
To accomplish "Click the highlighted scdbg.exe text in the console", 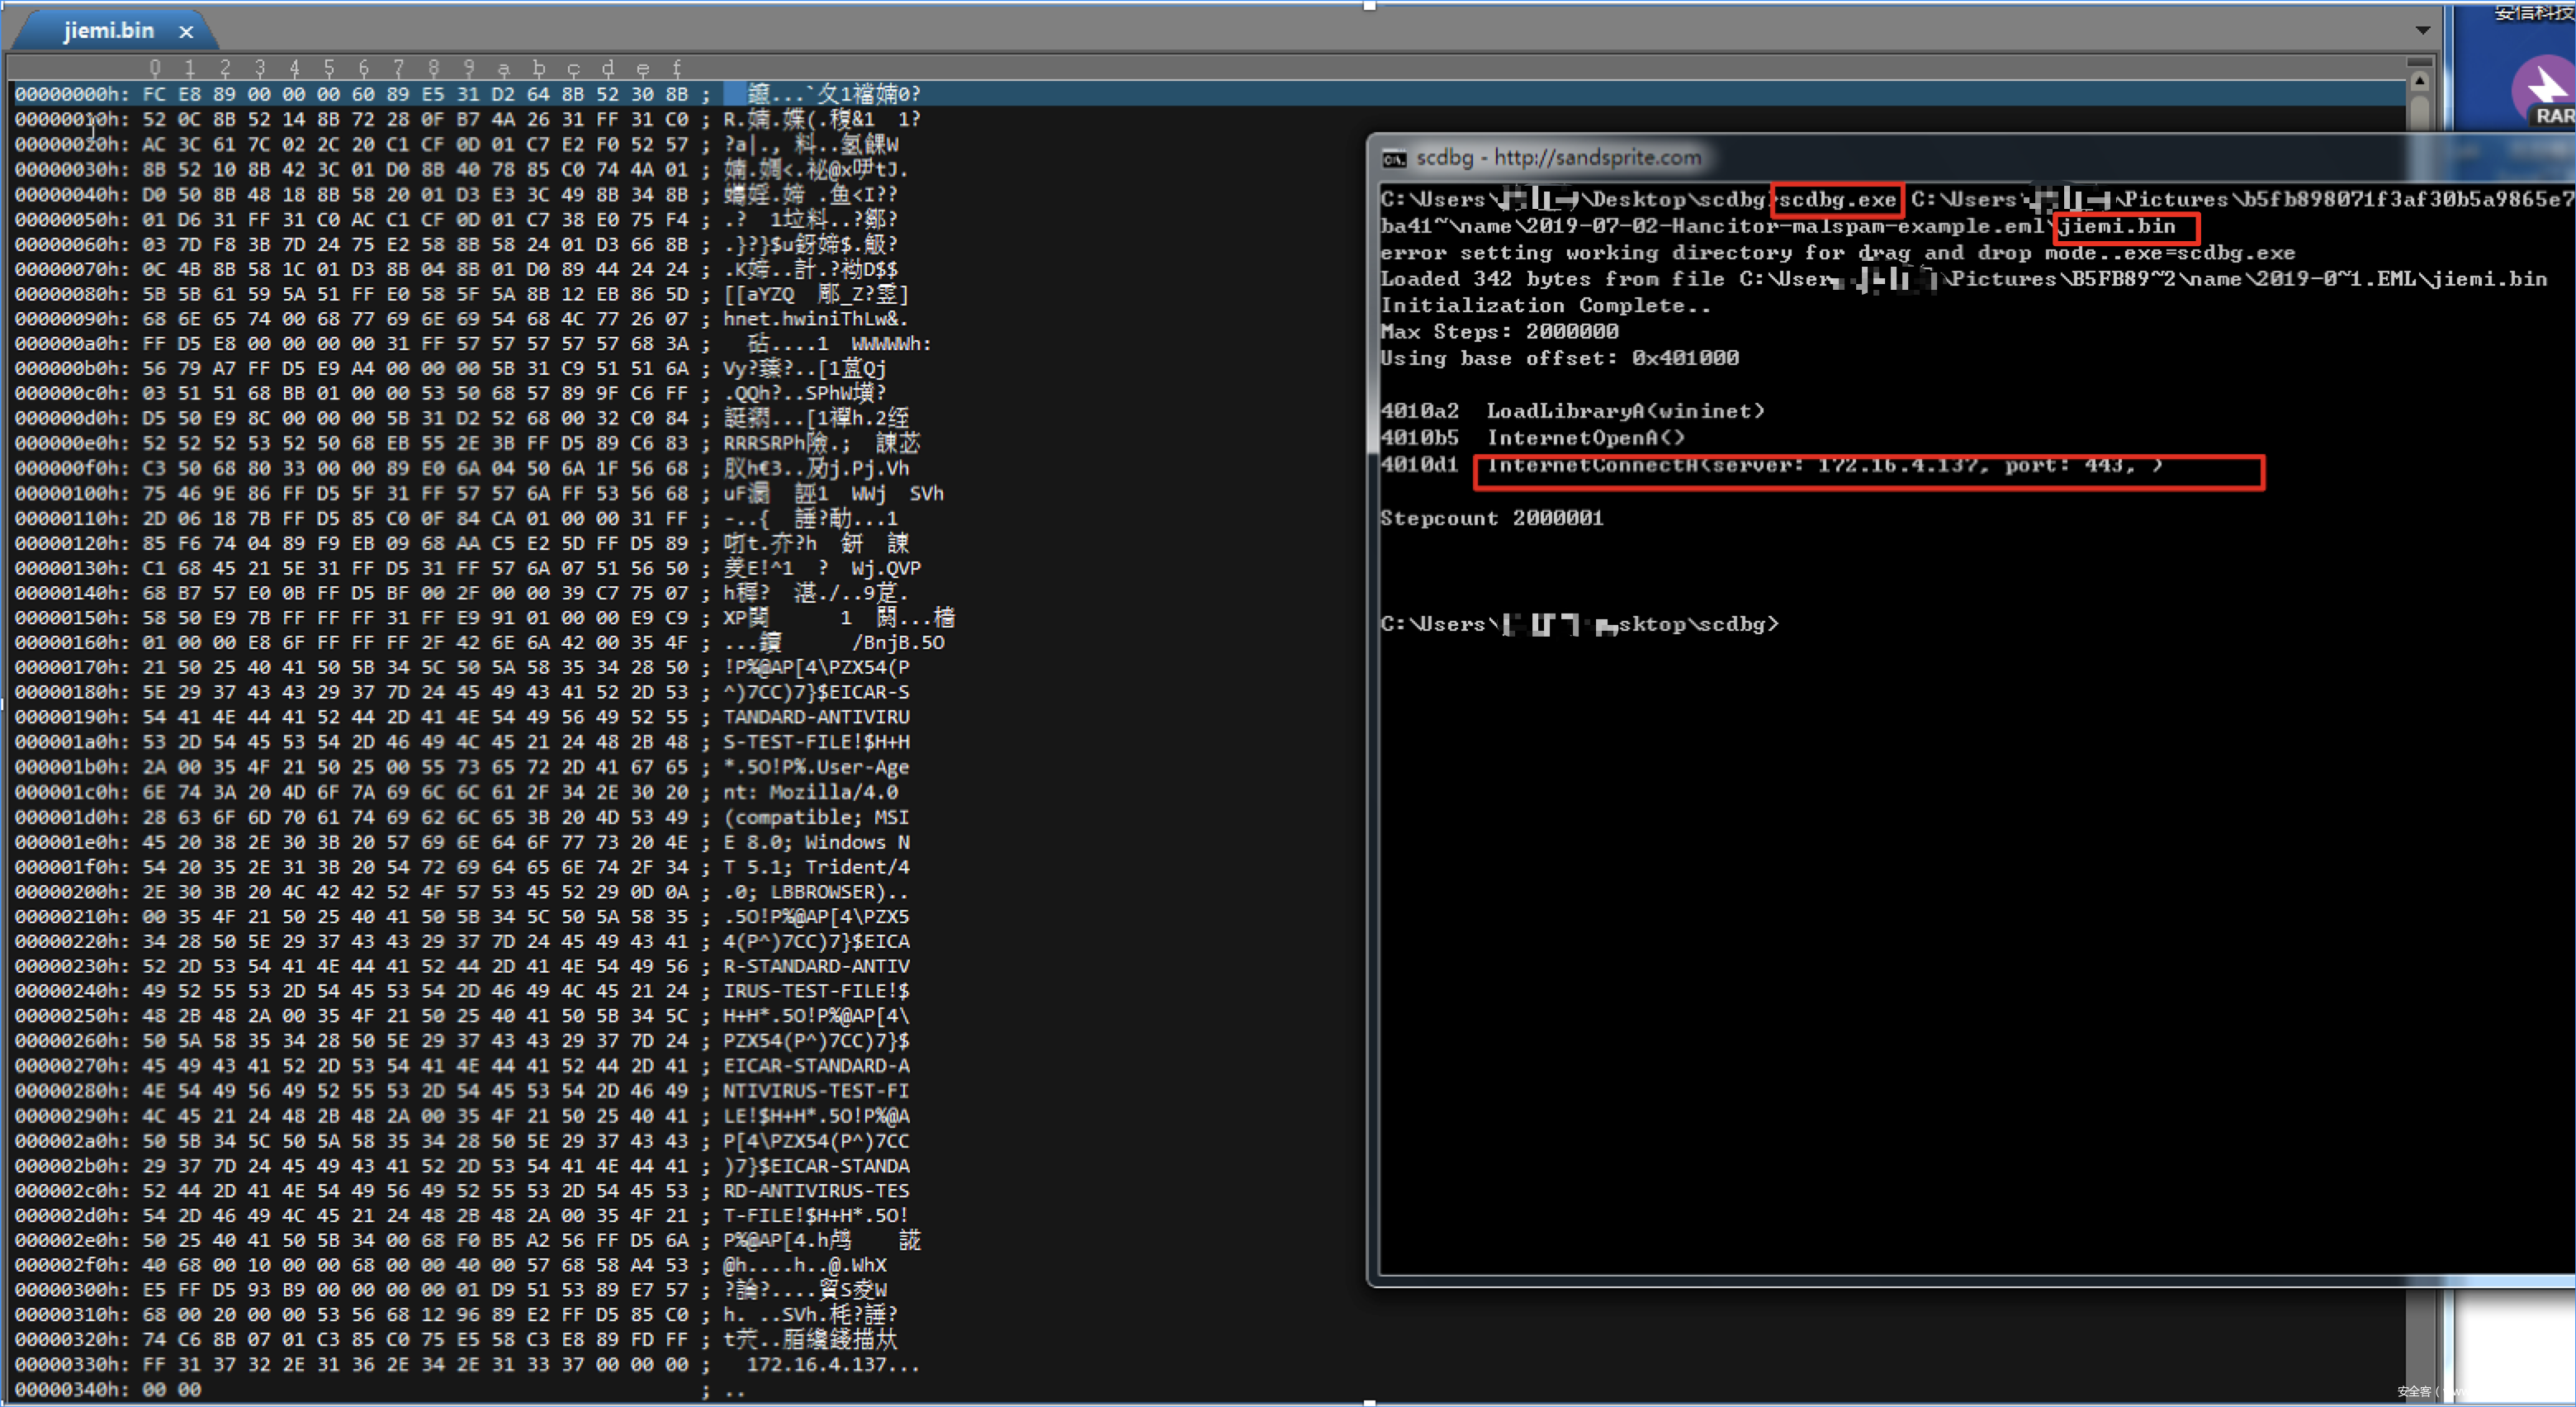I will 1837,199.
